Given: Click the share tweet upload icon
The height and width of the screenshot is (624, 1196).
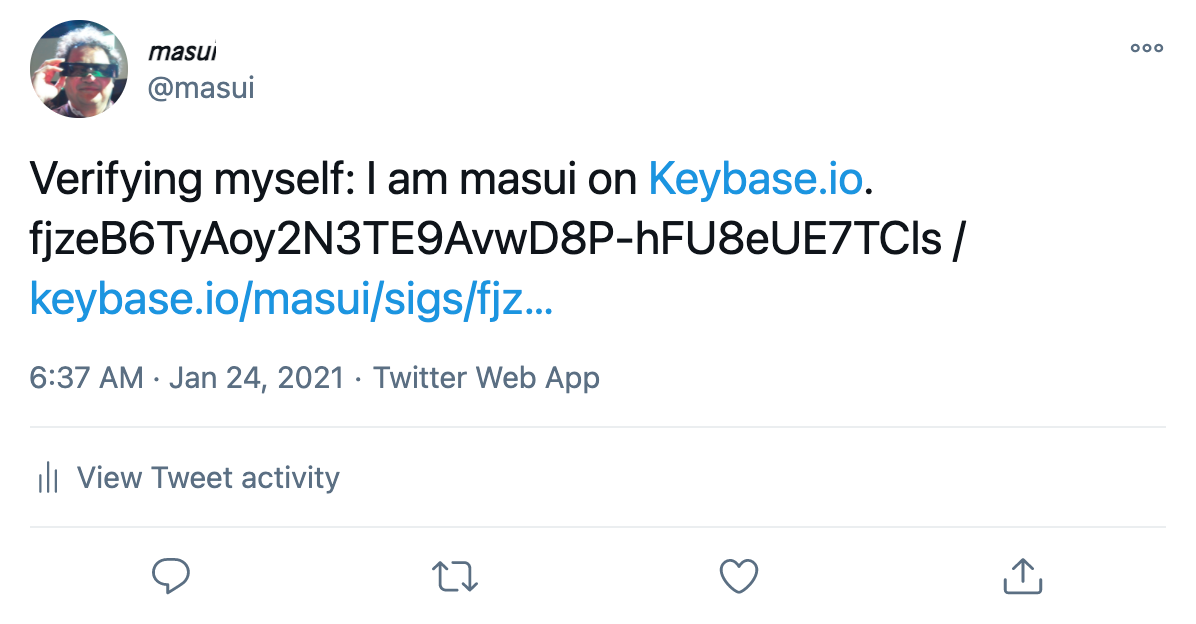Looking at the screenshot, I should 1022,575.
